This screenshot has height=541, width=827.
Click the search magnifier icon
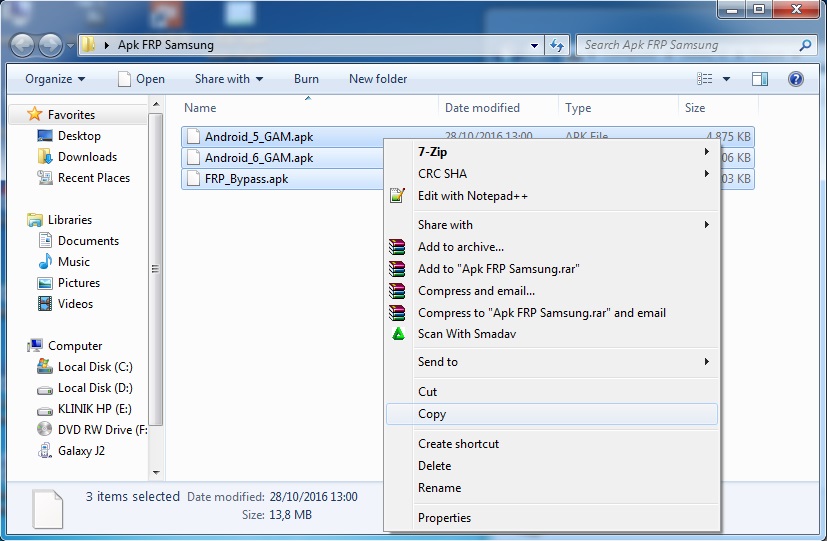tap(805, 45)
